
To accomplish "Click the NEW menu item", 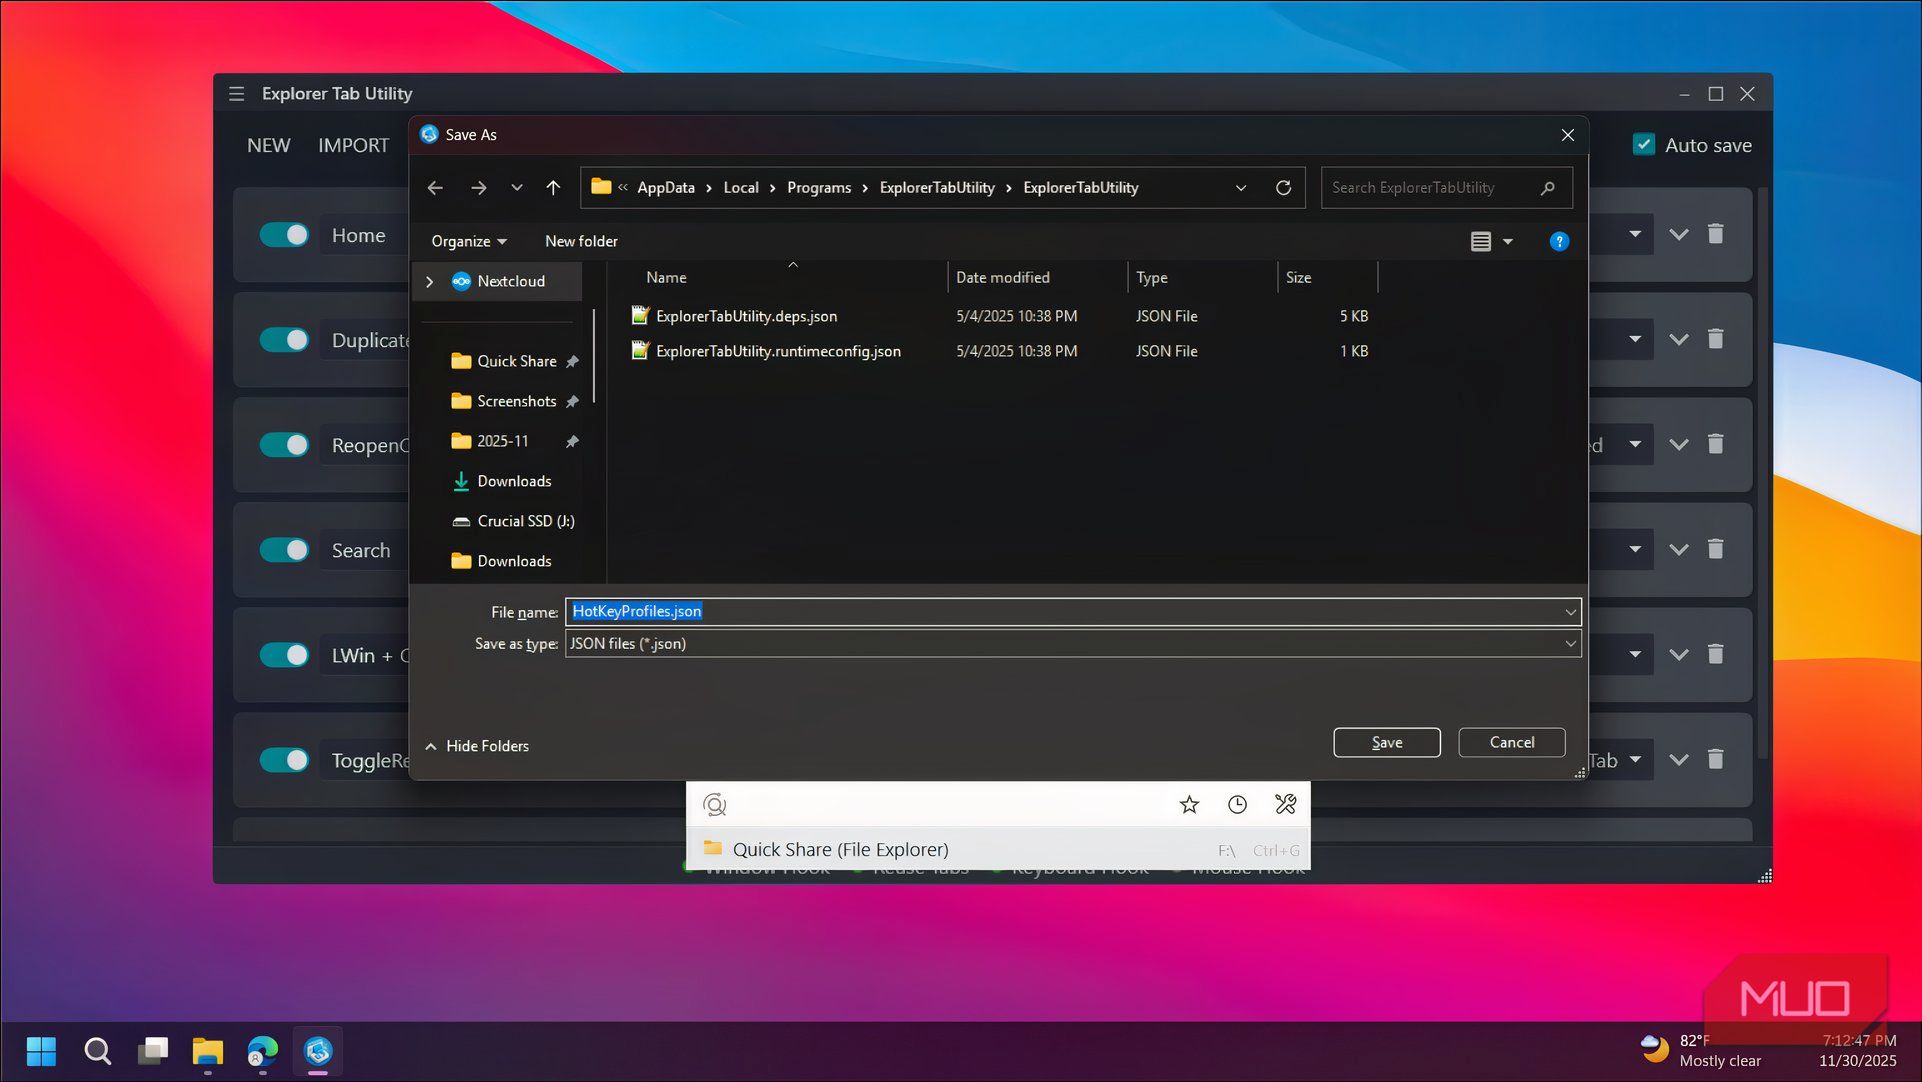I will [268, 145].
